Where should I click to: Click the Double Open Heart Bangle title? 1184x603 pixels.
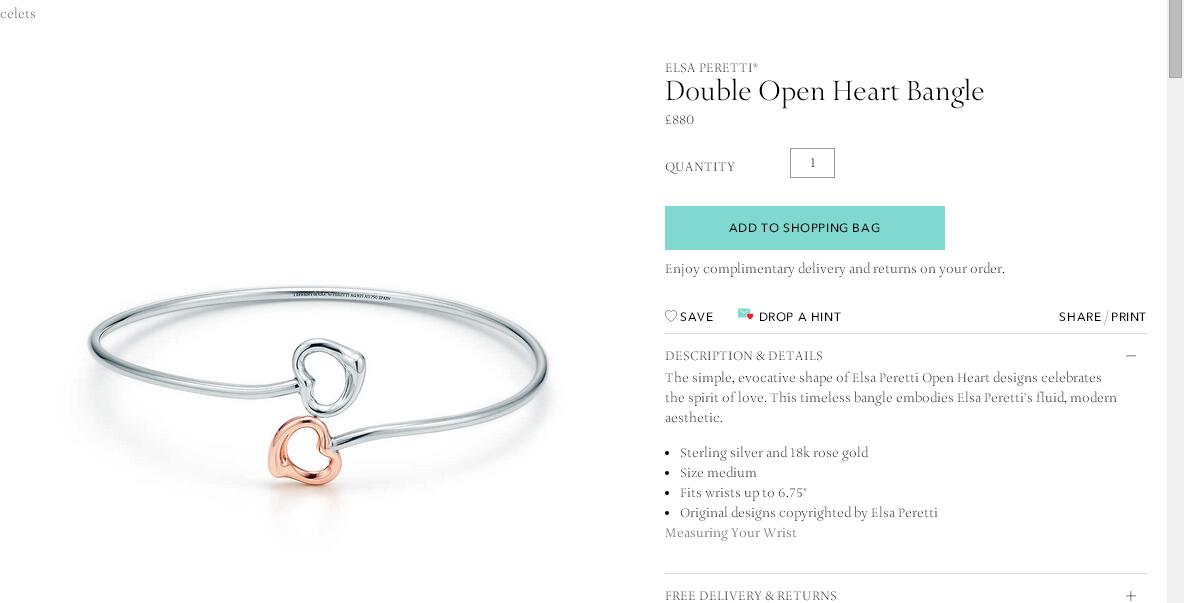(x=824, y=92)
